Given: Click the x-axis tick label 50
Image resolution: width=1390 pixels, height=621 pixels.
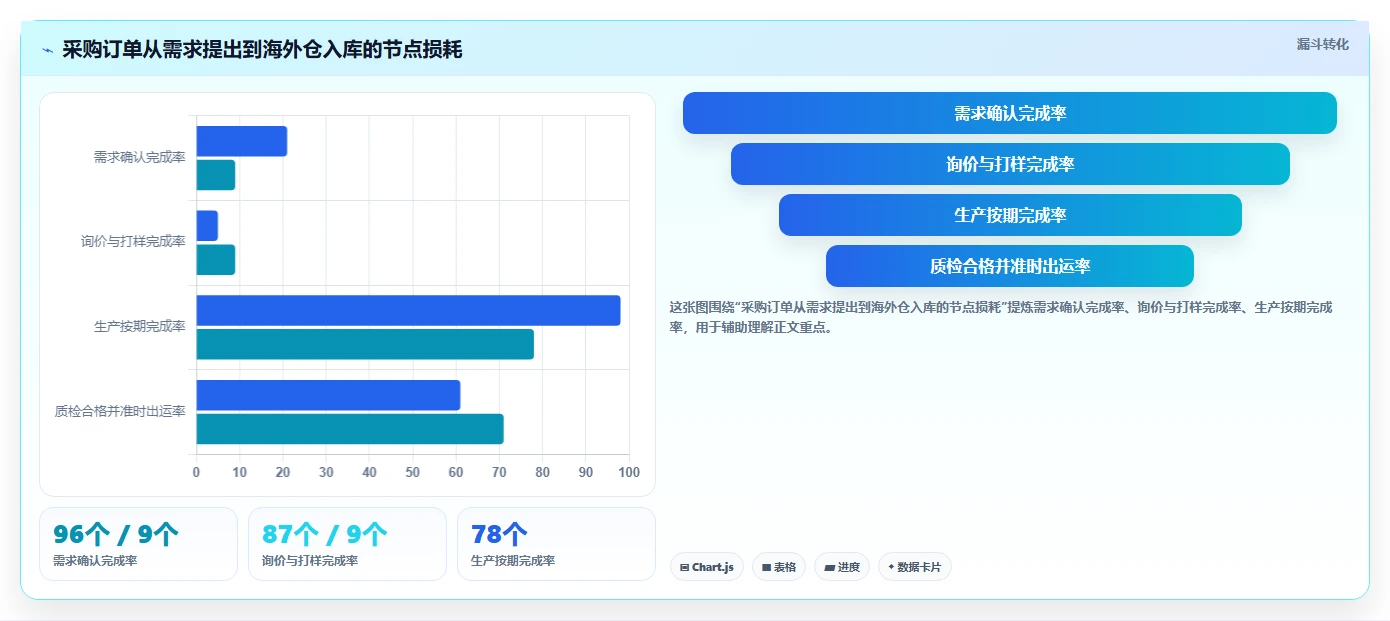Looking at the screenshot, I should [413, 472].
